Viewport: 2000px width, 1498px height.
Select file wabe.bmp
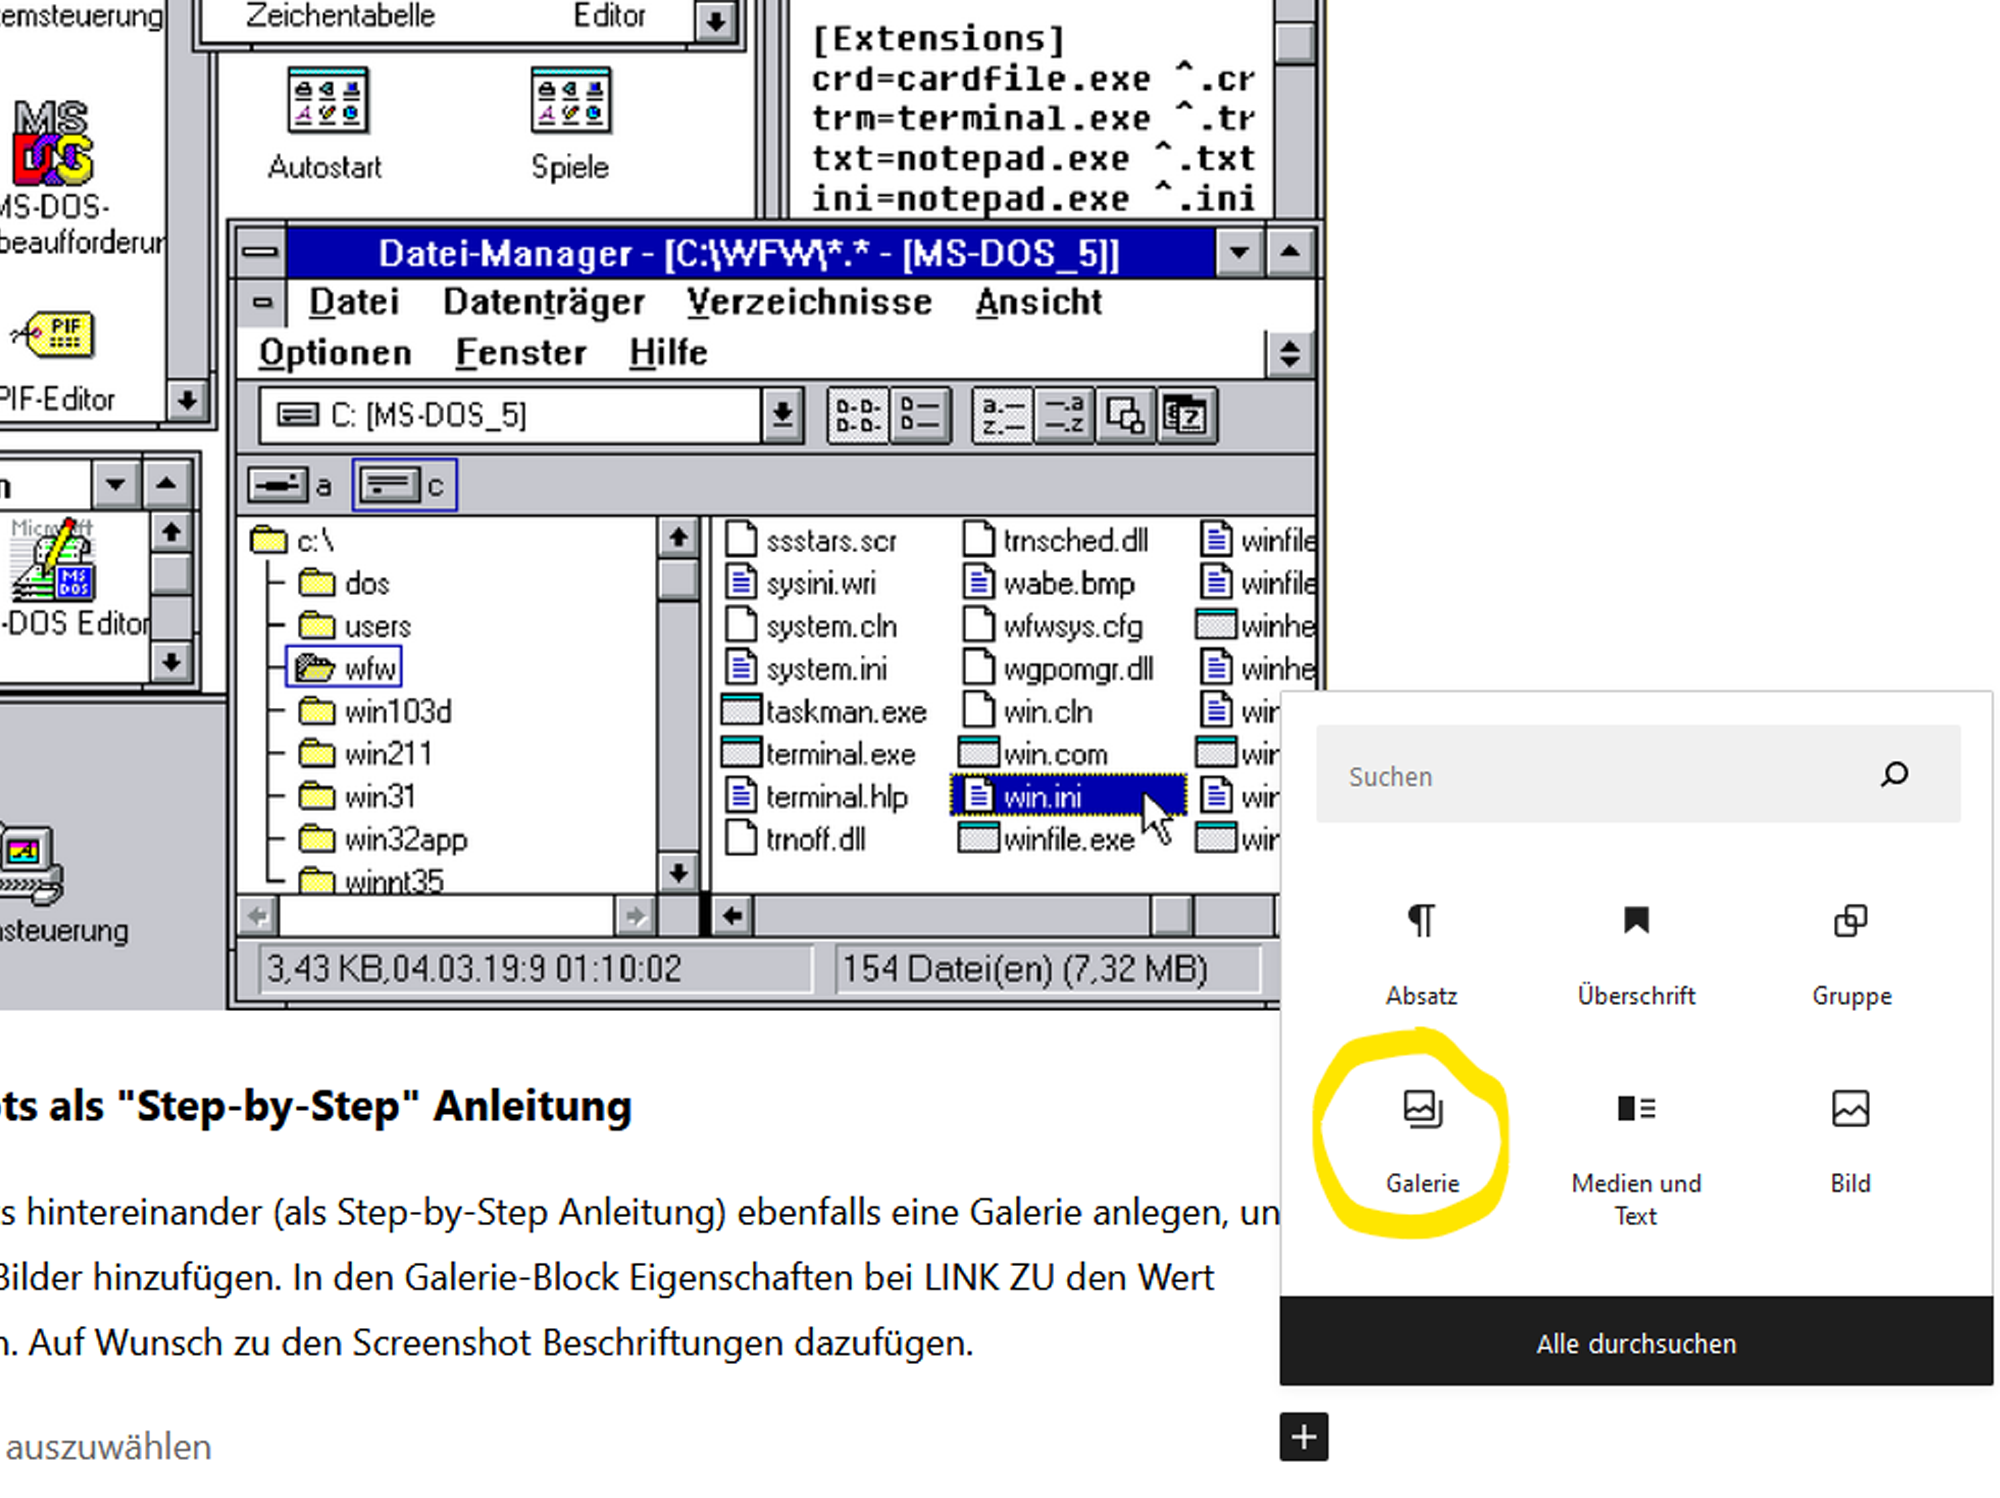1048,583
